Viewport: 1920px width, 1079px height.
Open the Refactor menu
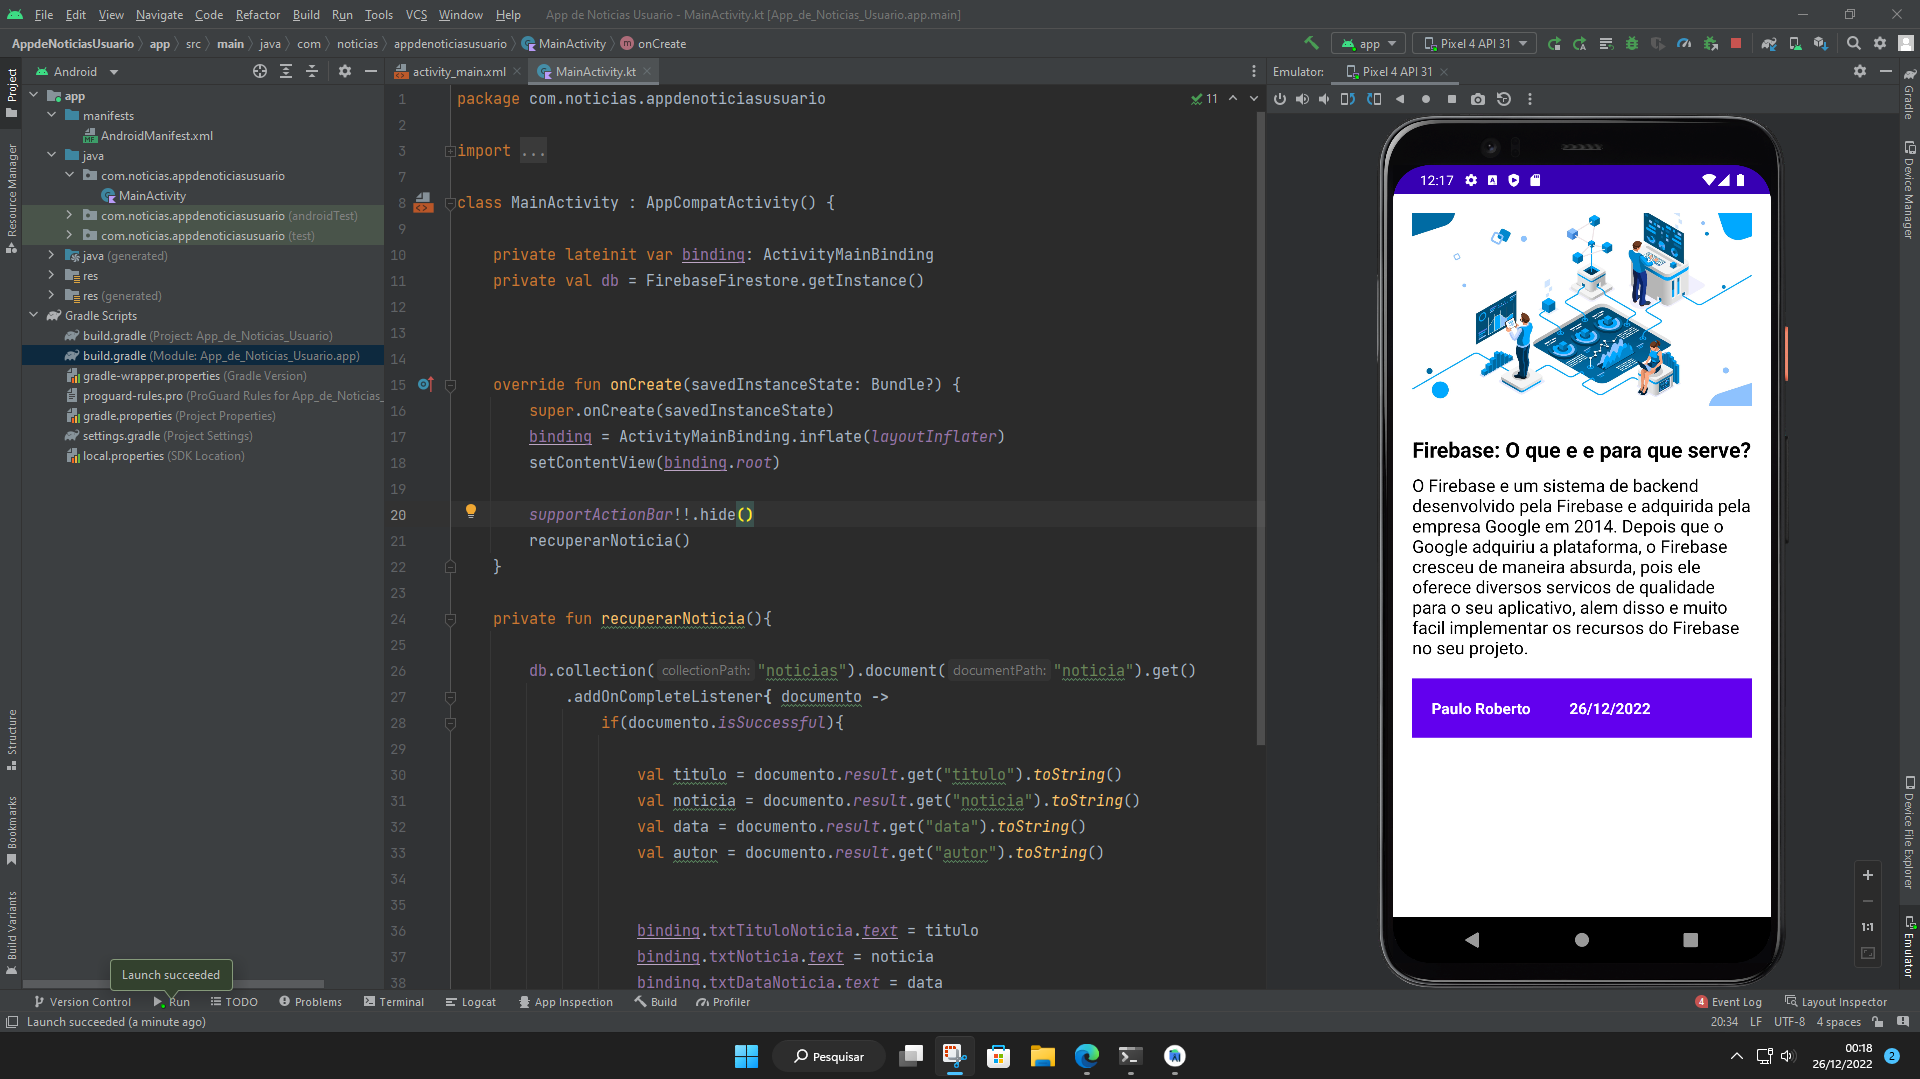[x=257, y=15]
